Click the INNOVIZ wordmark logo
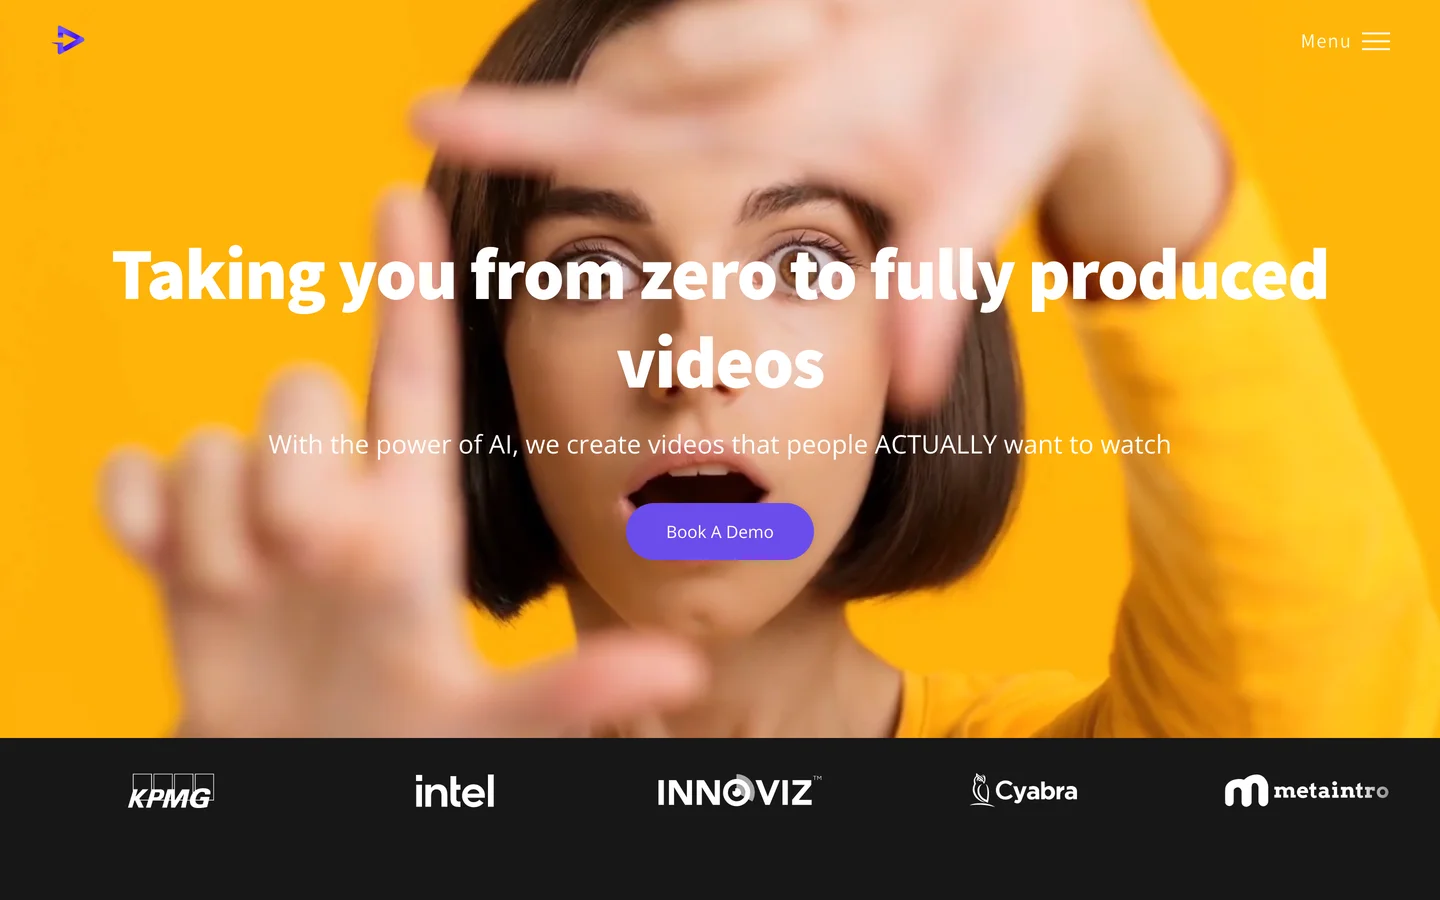This screenshot has width=1440, height=900. 739,791
